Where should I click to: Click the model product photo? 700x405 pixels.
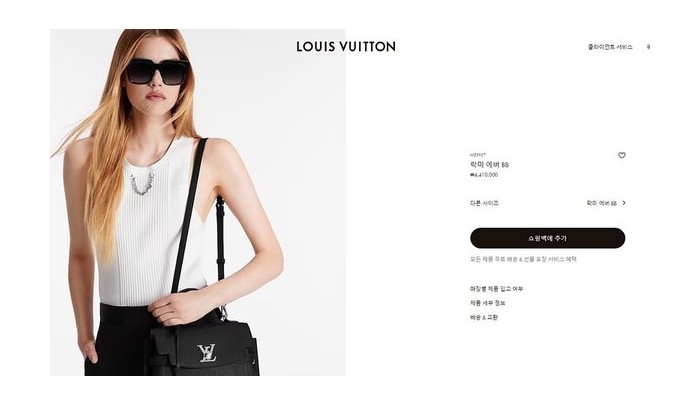[x=198, y=202]
